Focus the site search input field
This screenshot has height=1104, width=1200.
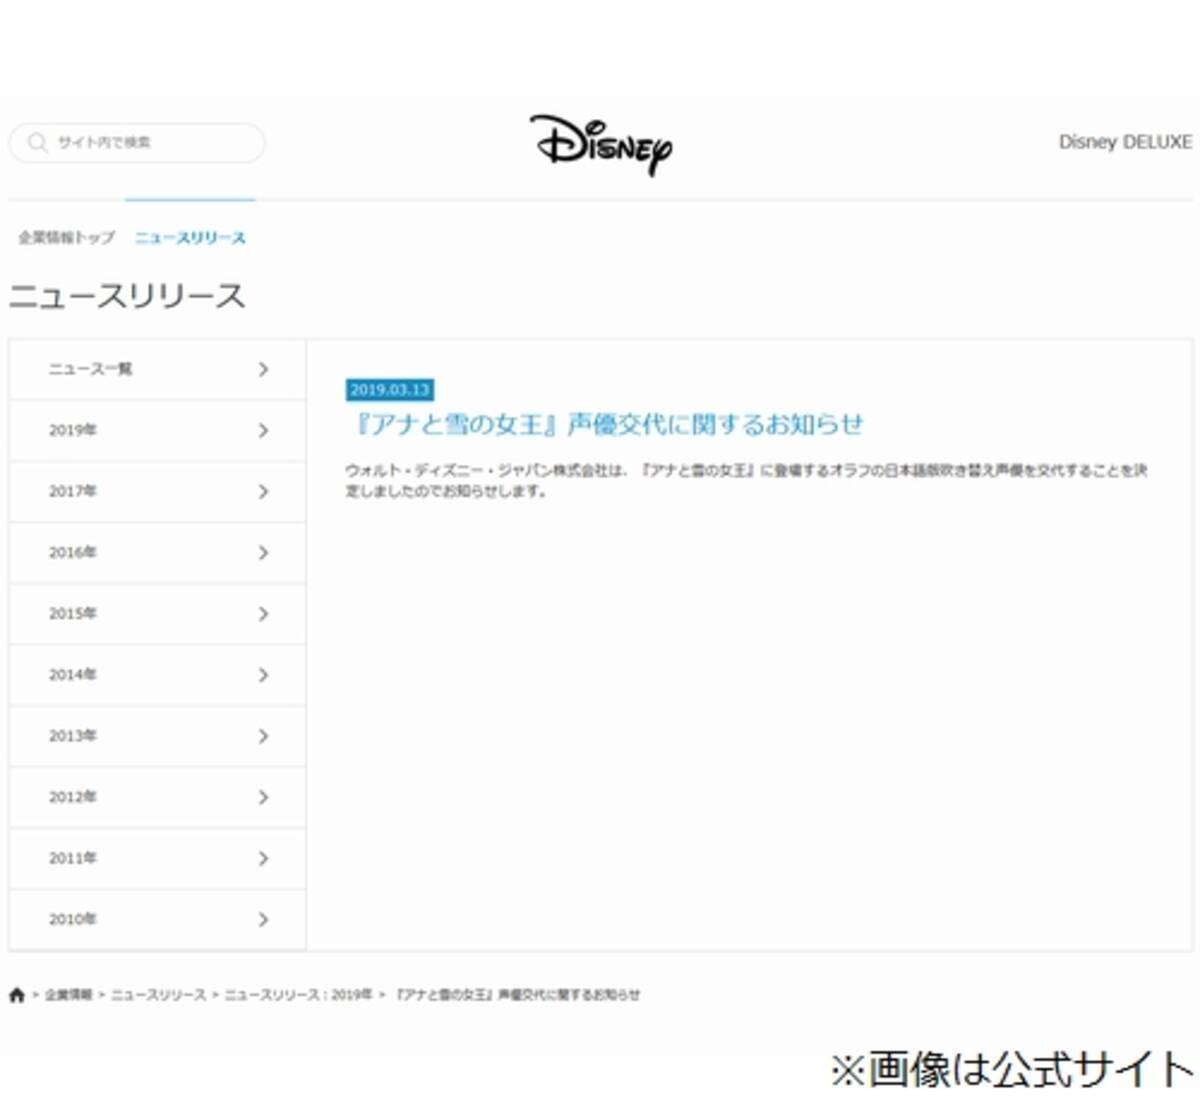point(150,142)
